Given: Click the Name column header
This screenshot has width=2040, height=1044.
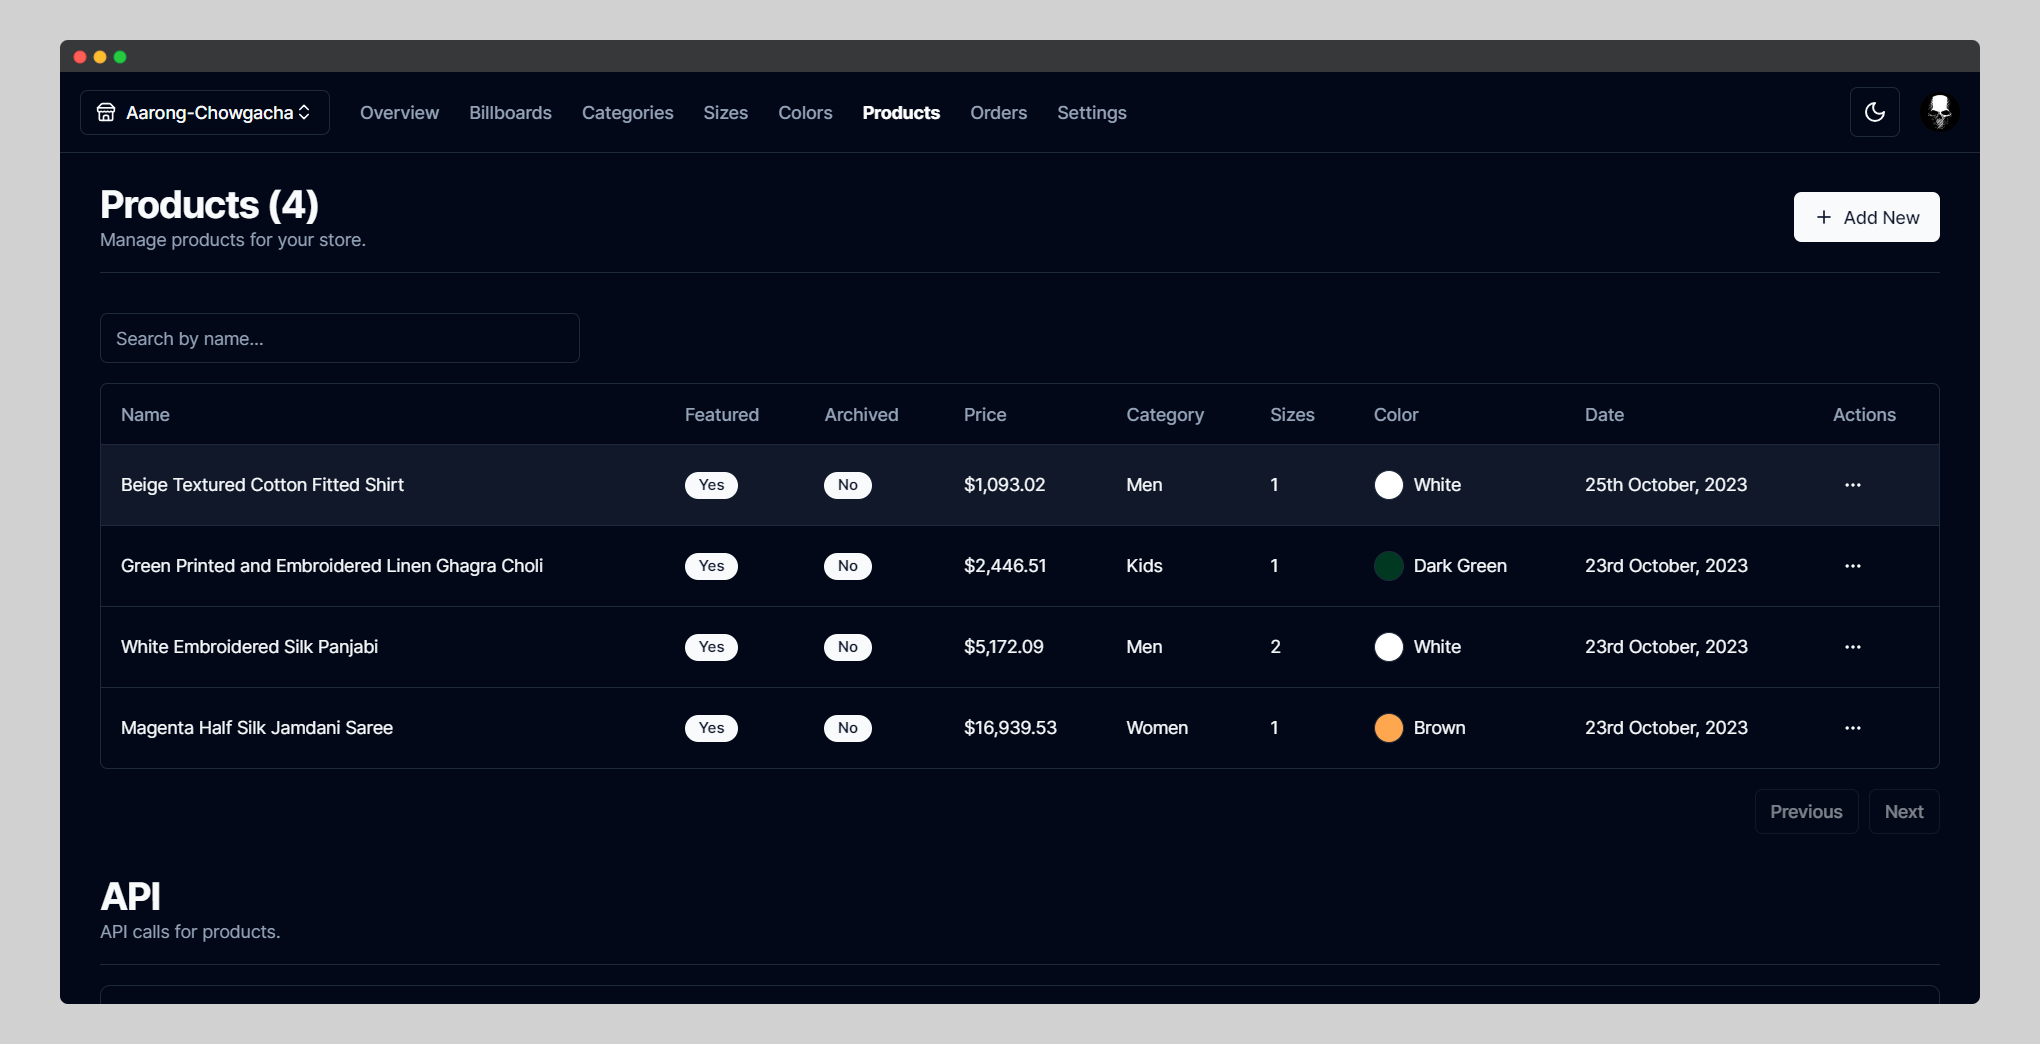Looking at the screenshot, I should [x=145, y=415].
